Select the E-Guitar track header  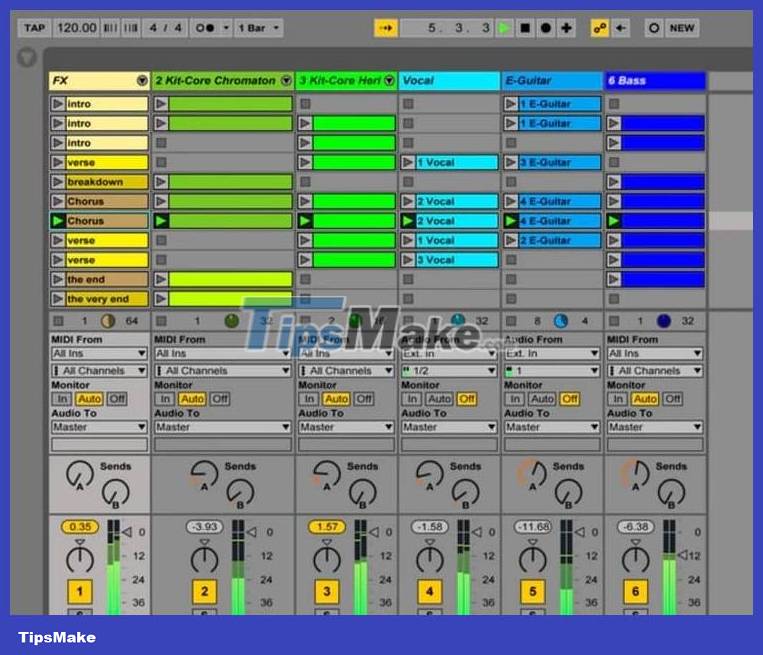551,80
